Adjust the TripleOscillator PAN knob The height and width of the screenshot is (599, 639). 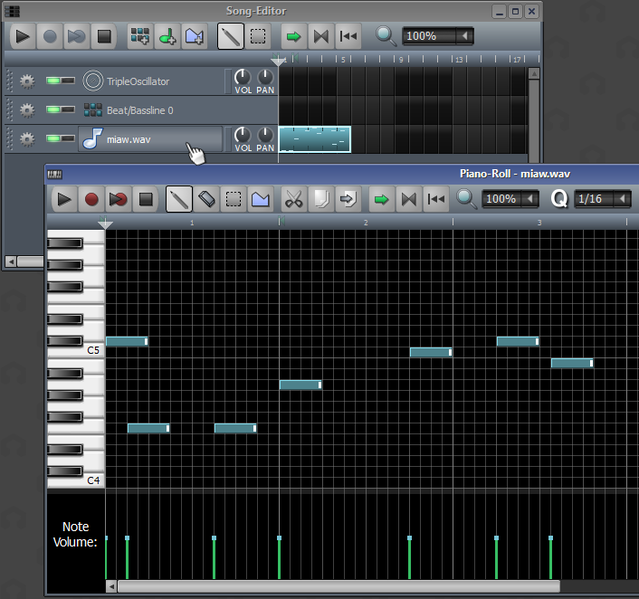tap(265, 77)
